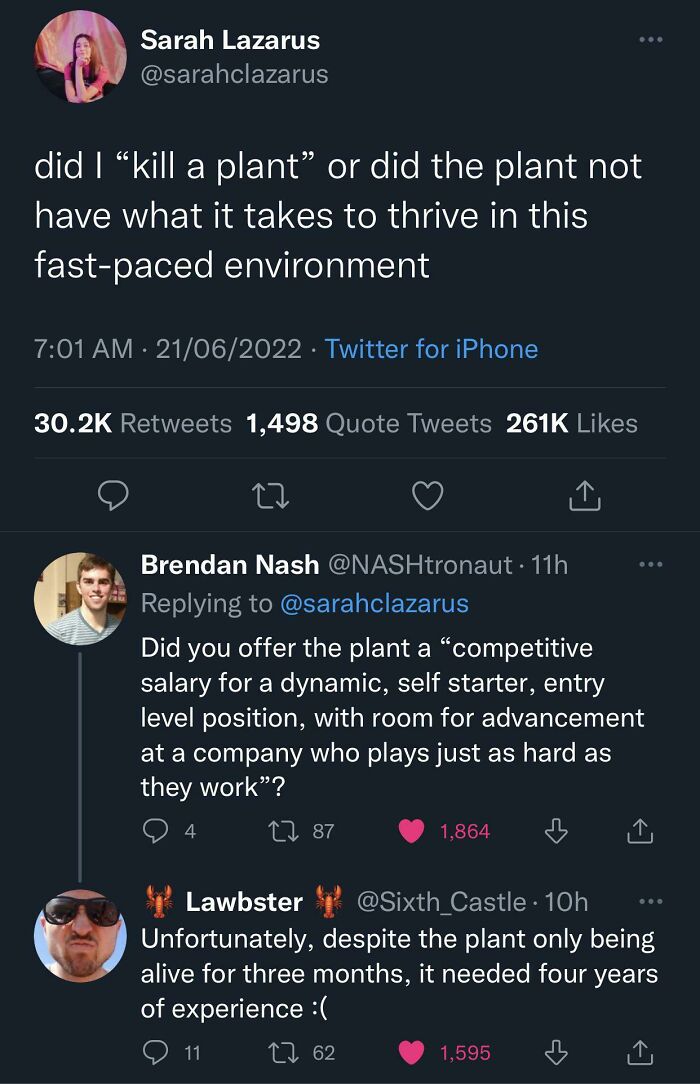The width and height of the screenshot is (700, 1084).
Task: Reply to Brendan Nash's comment
Action: 155,831
